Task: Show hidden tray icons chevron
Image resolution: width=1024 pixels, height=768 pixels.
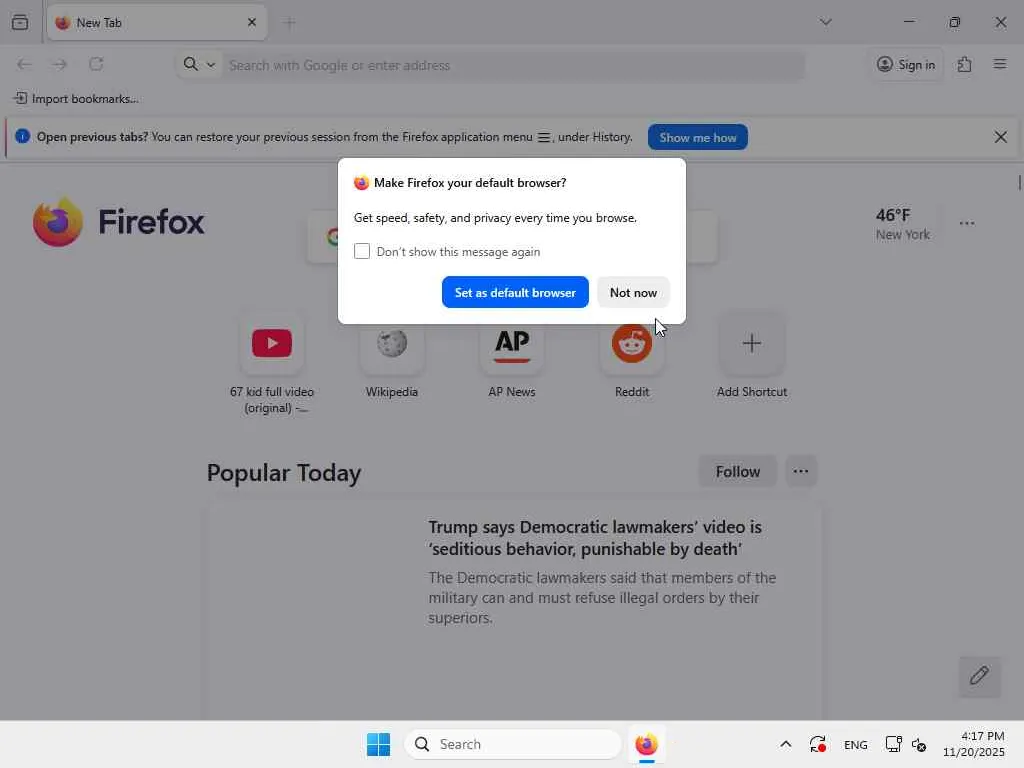Action: click(786, 744)
